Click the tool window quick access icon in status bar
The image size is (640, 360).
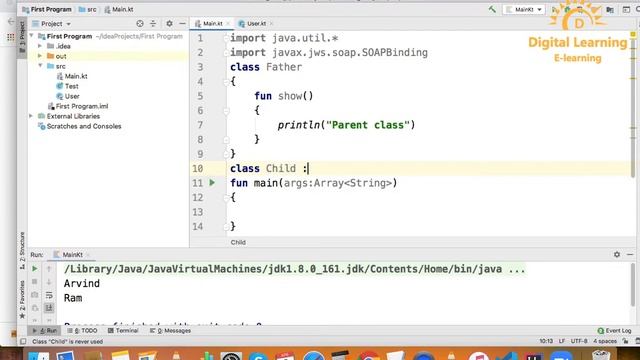tap(23, 342)
